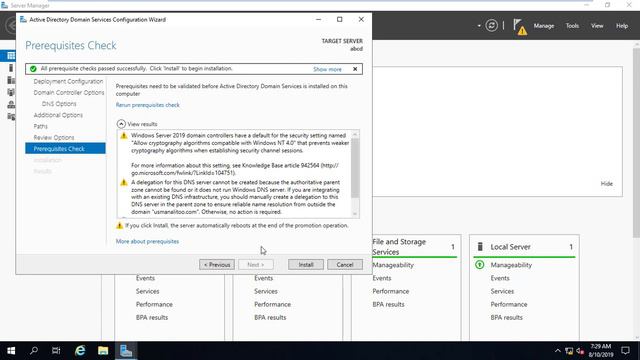The height and width of the screenshot is (360, 640).
Task: Select DNS Options step
Action: point(59,104)
